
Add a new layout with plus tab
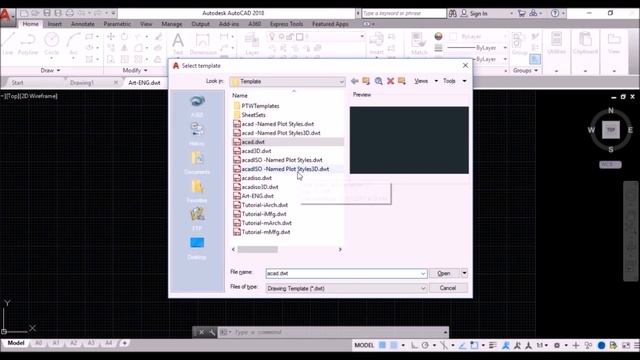pyautogui.click(x=124, y=343)
